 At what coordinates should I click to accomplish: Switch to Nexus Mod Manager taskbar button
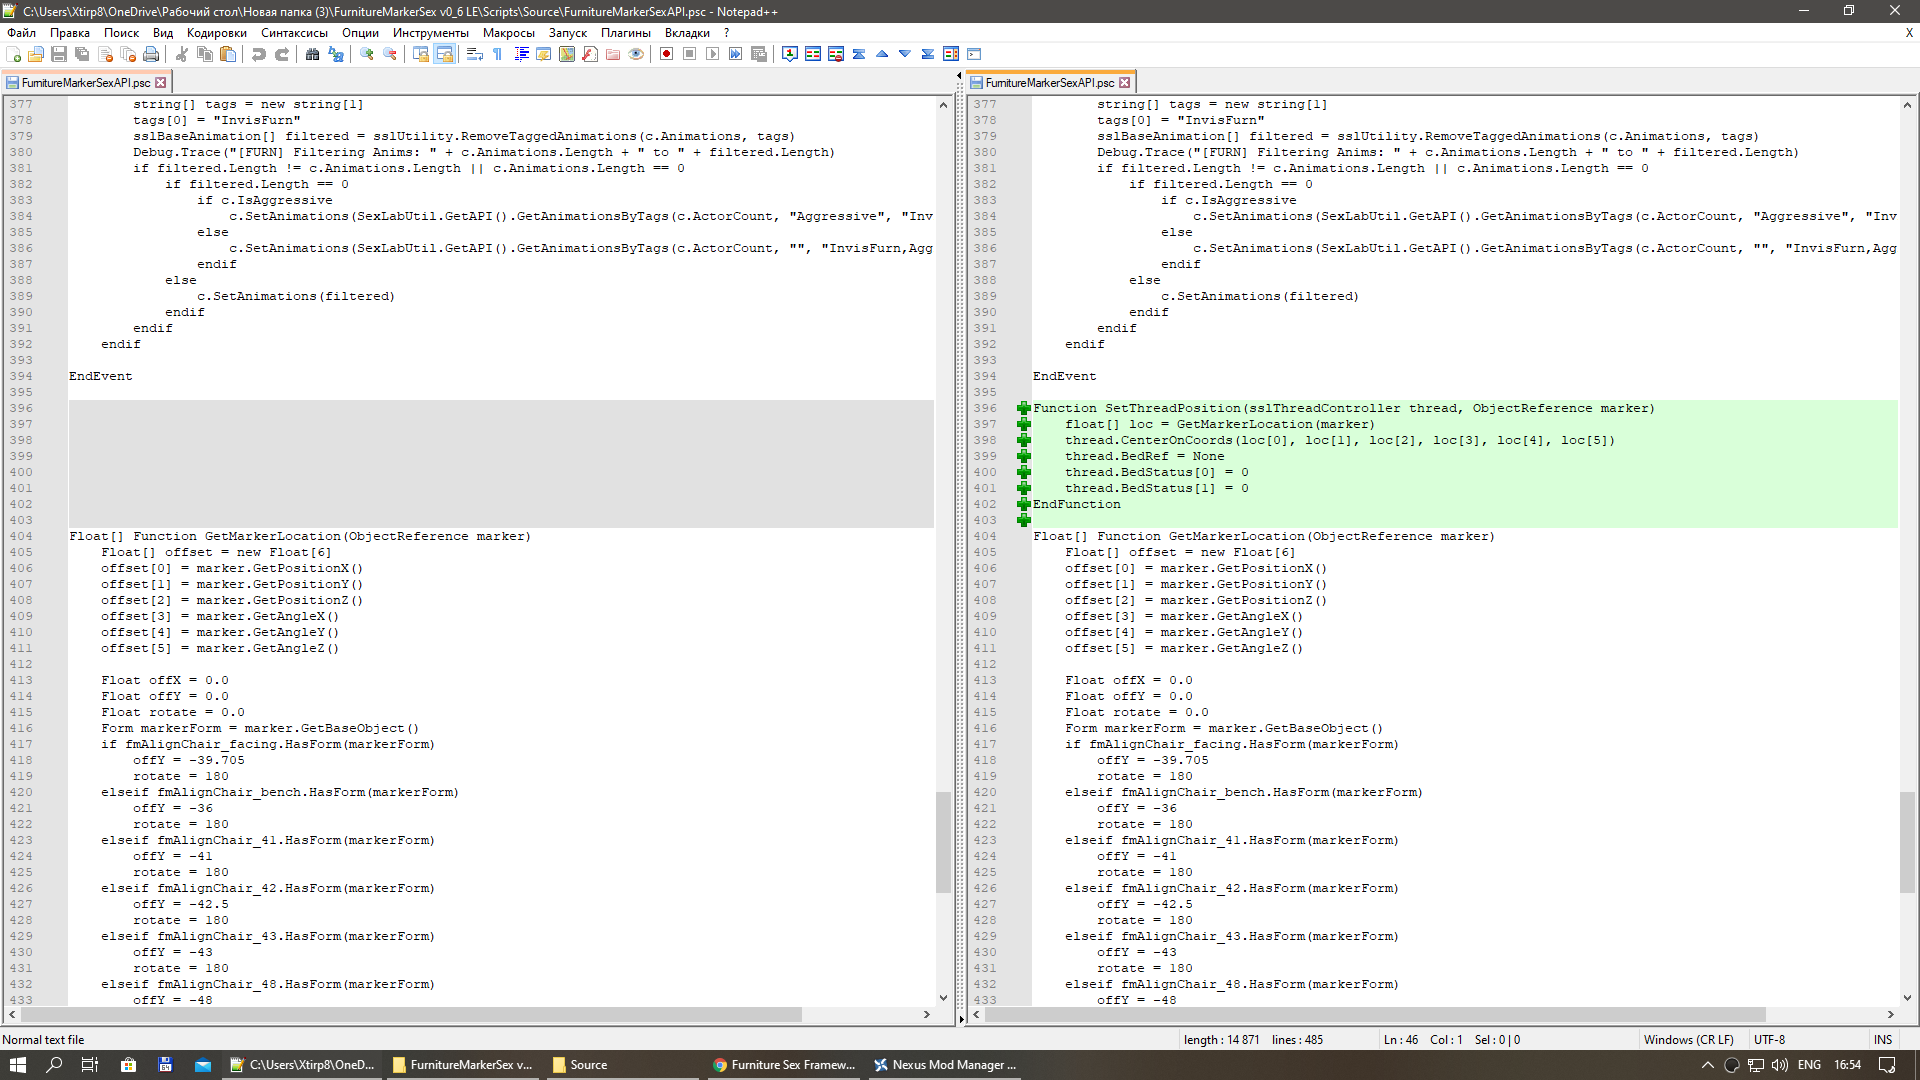click(945, 1065)
